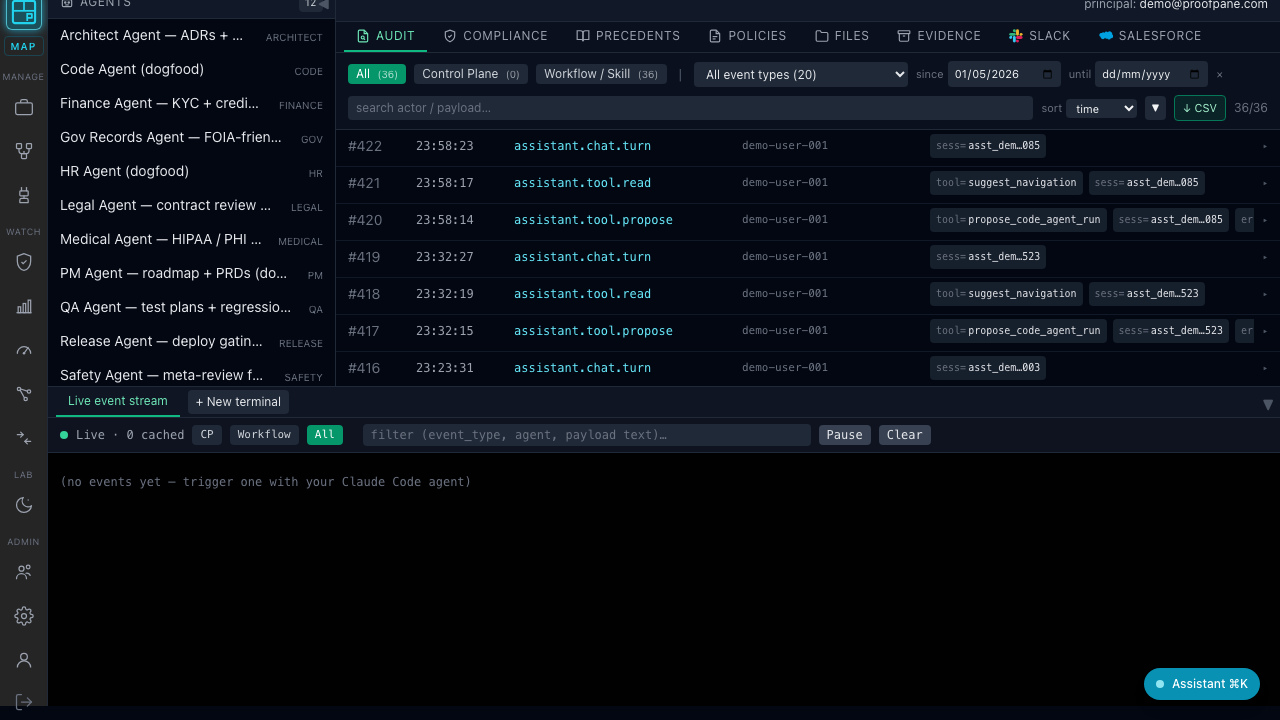This screenshot has height=720, width=1280.
Task: Click the log out icon
Action: click(24, 702)
